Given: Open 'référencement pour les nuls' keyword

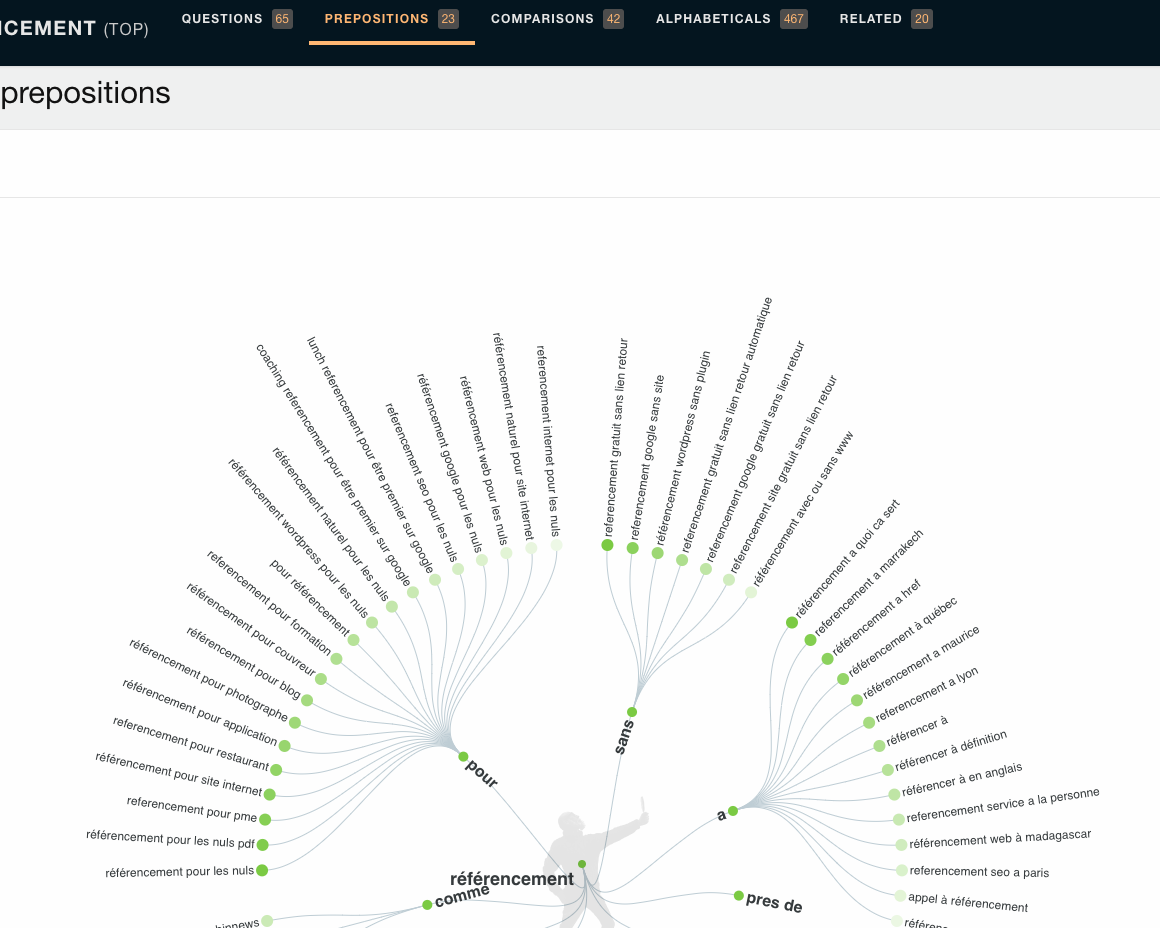Looking at the screenshot, I should 180,872.
